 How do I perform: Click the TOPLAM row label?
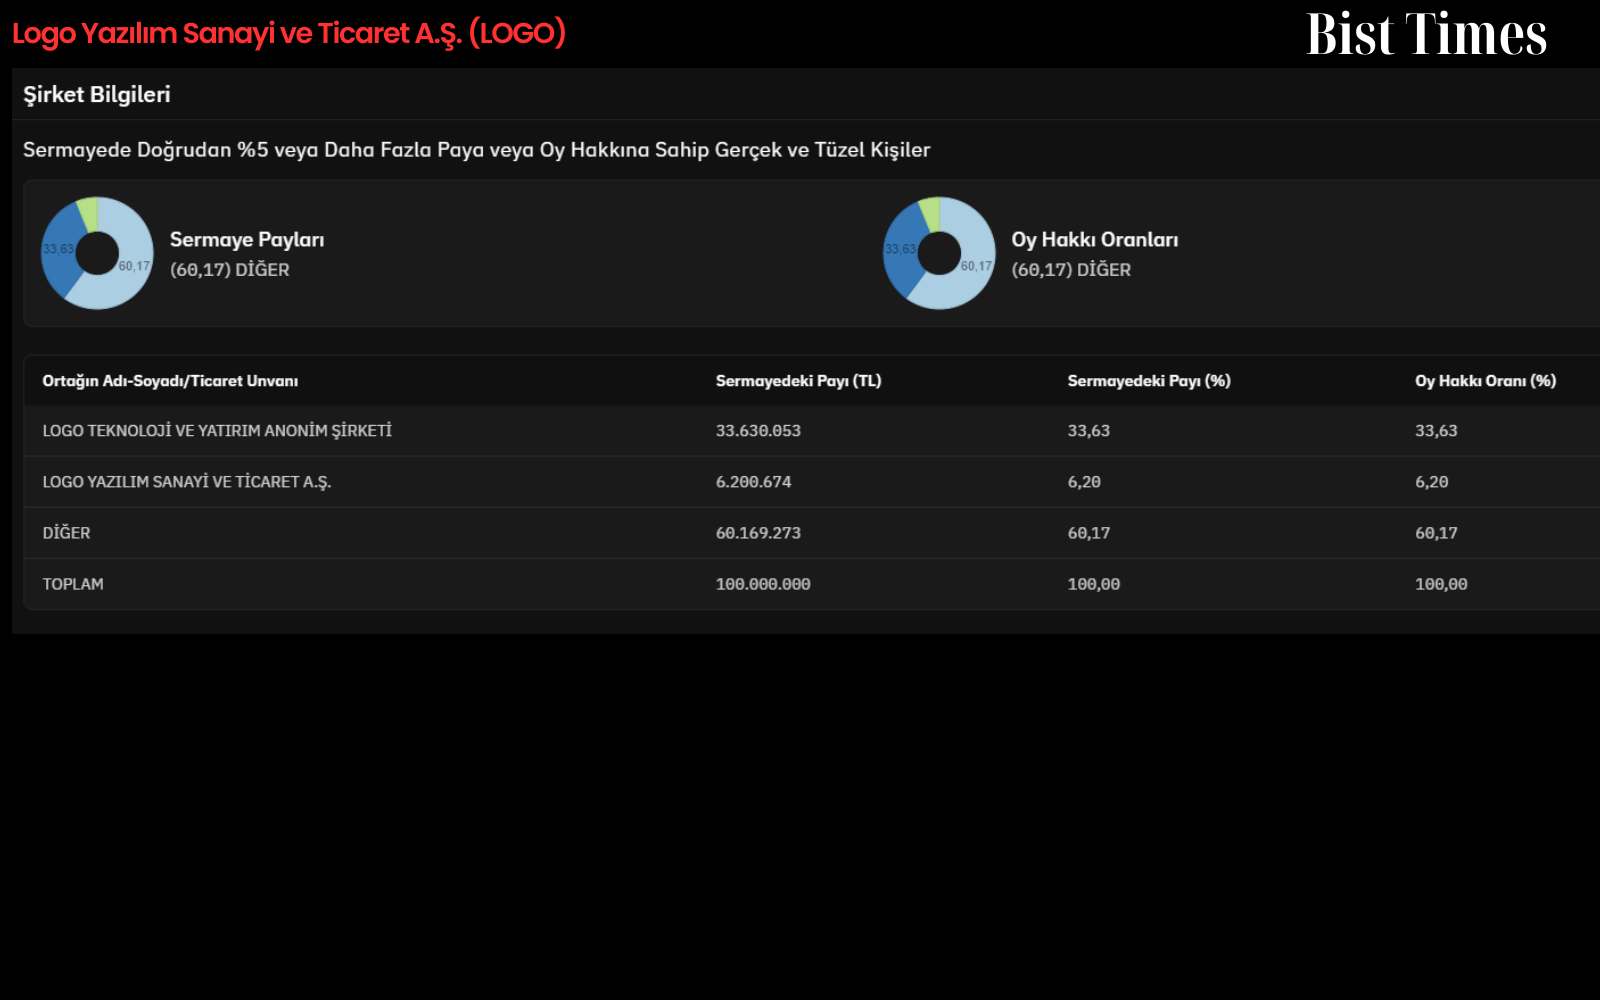click(73, 584)
